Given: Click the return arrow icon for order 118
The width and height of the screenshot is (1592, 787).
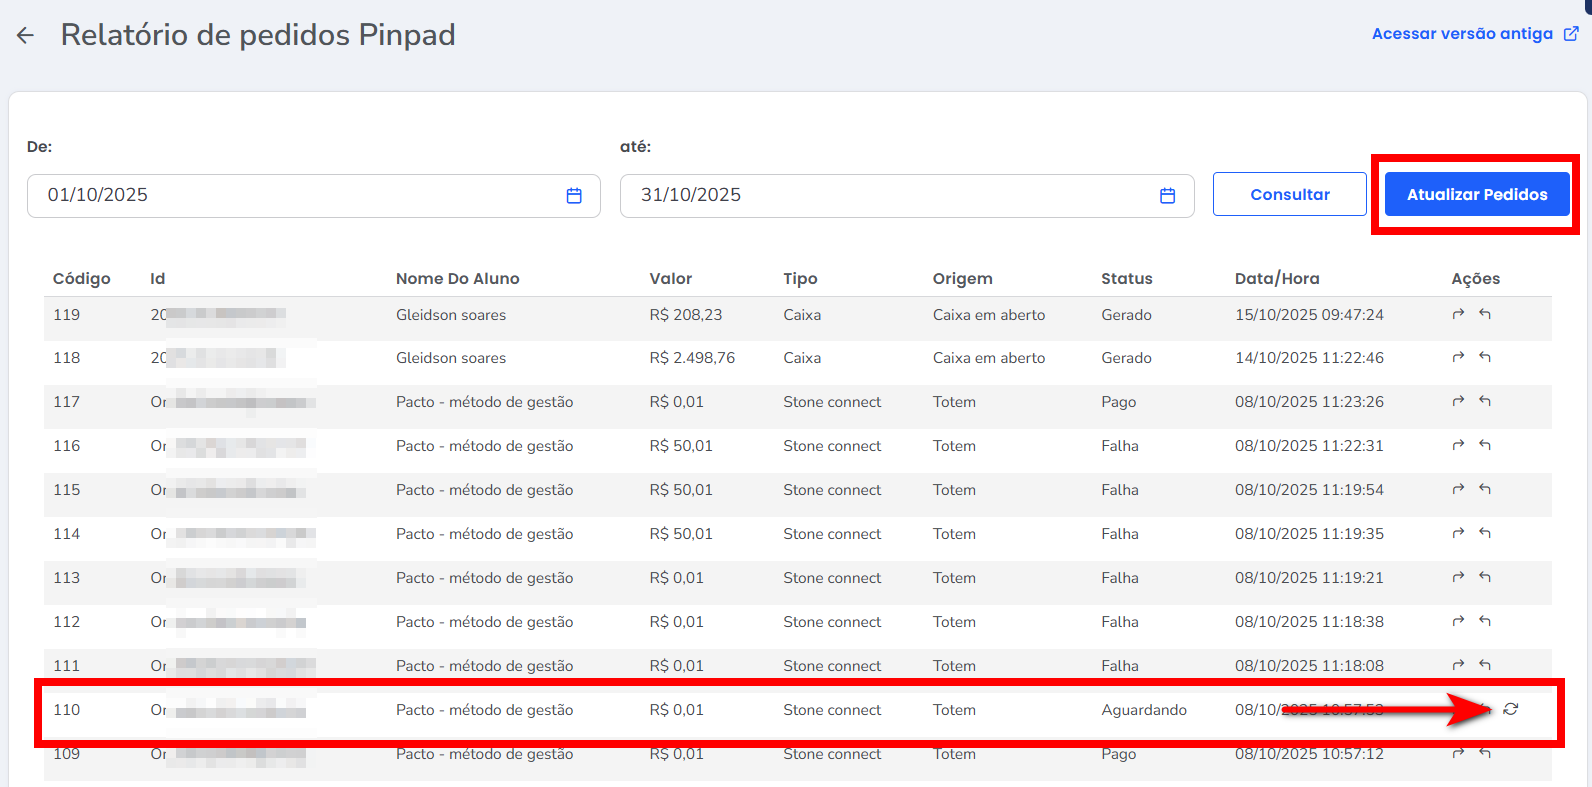Looking at the screenshot, I should point(1485,357).
